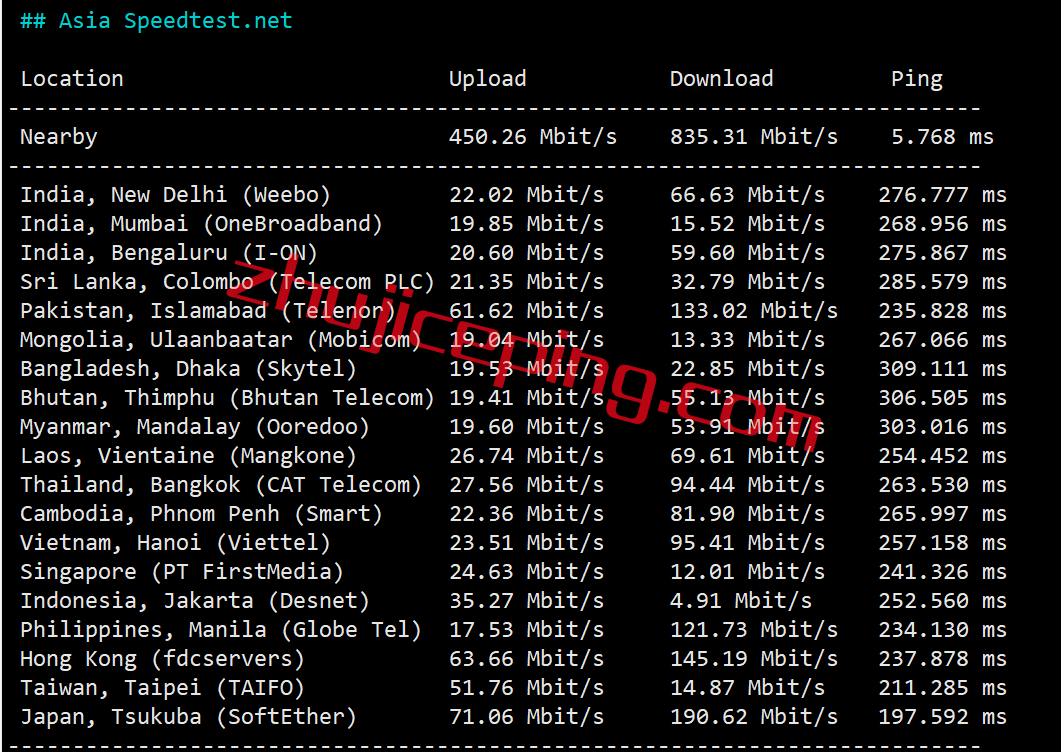Select Bangkok ping "263.530 ms"

[943, 486]
